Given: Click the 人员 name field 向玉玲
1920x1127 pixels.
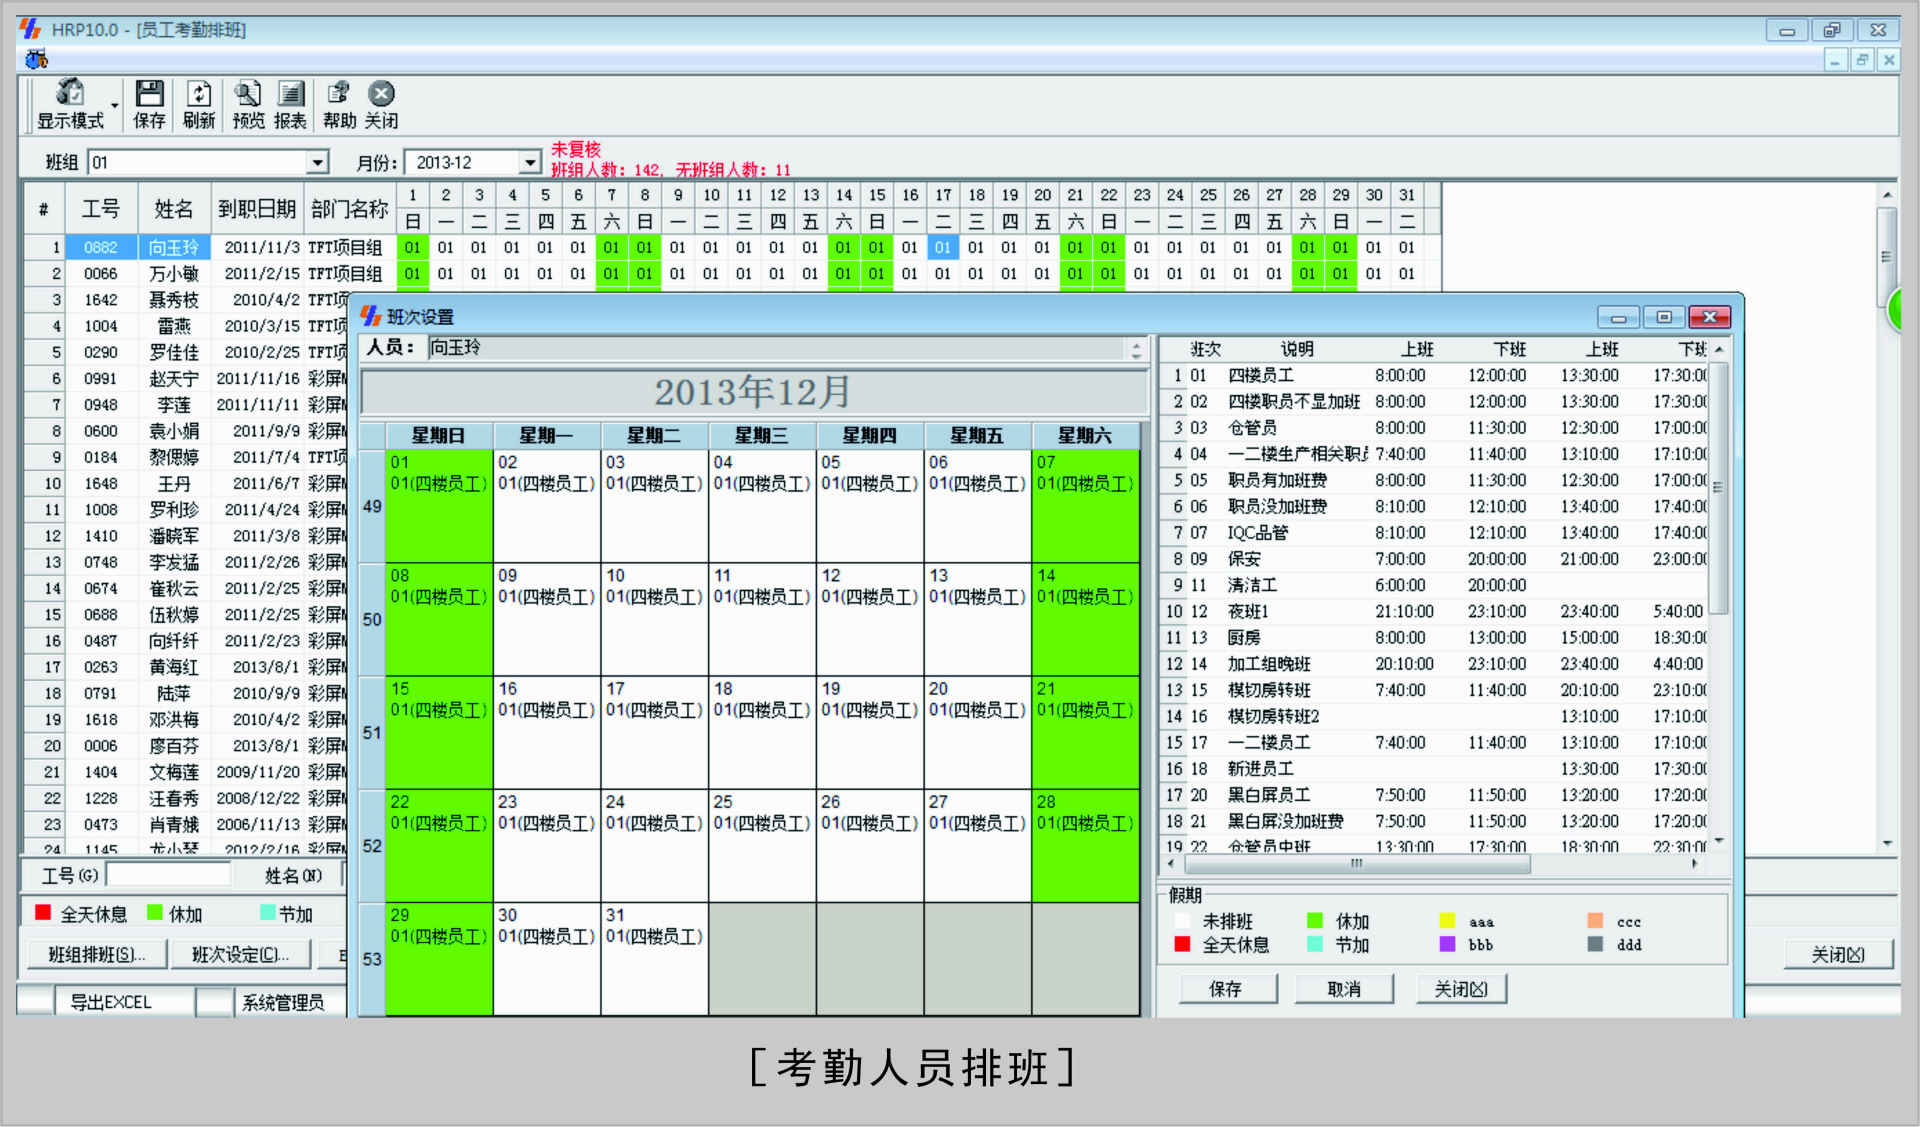Looking at the screenshot, I should pyautogui.click(x=776, y=348).
